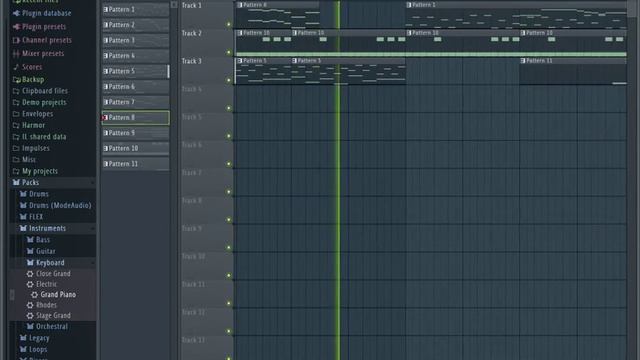Expand My projects folder
The height and width of the screenshot is (360, 640).
coord(40,171)
